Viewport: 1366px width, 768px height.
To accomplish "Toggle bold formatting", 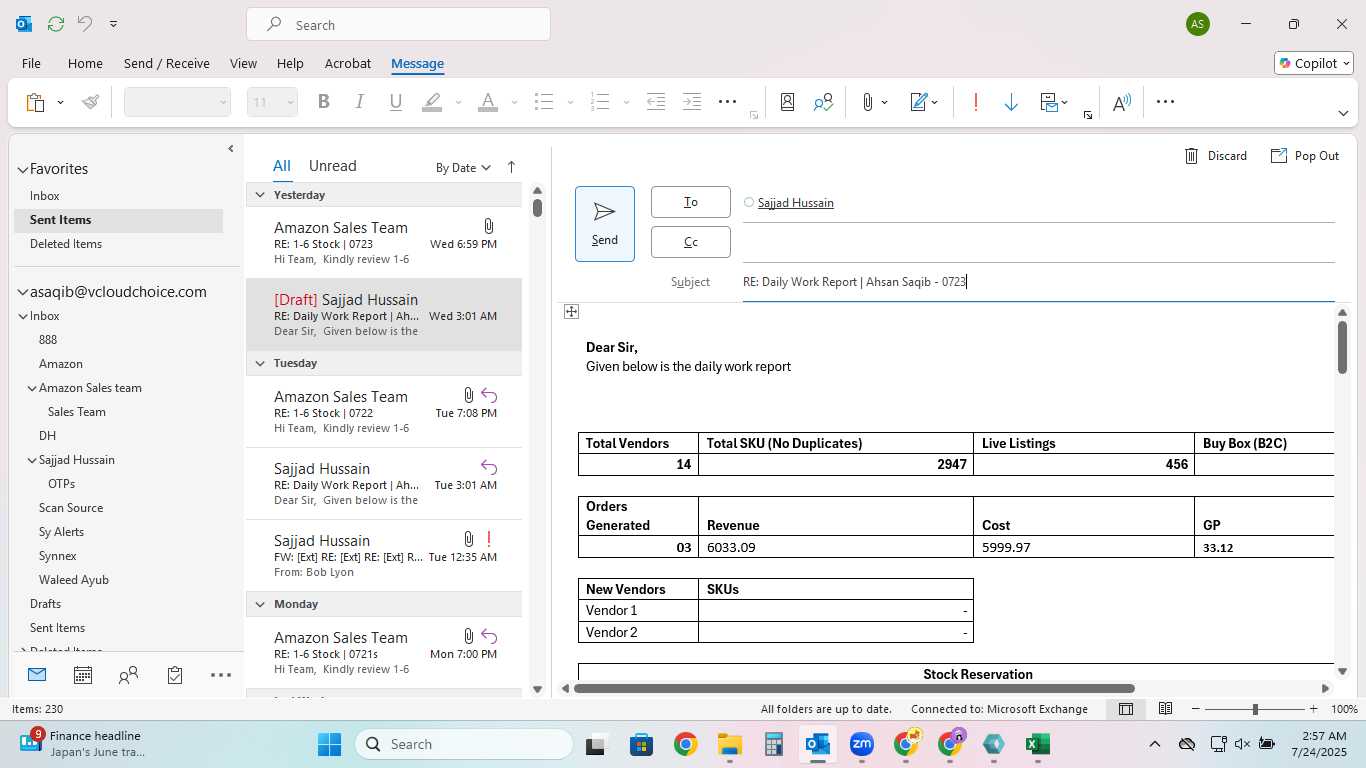I will 323,102.
